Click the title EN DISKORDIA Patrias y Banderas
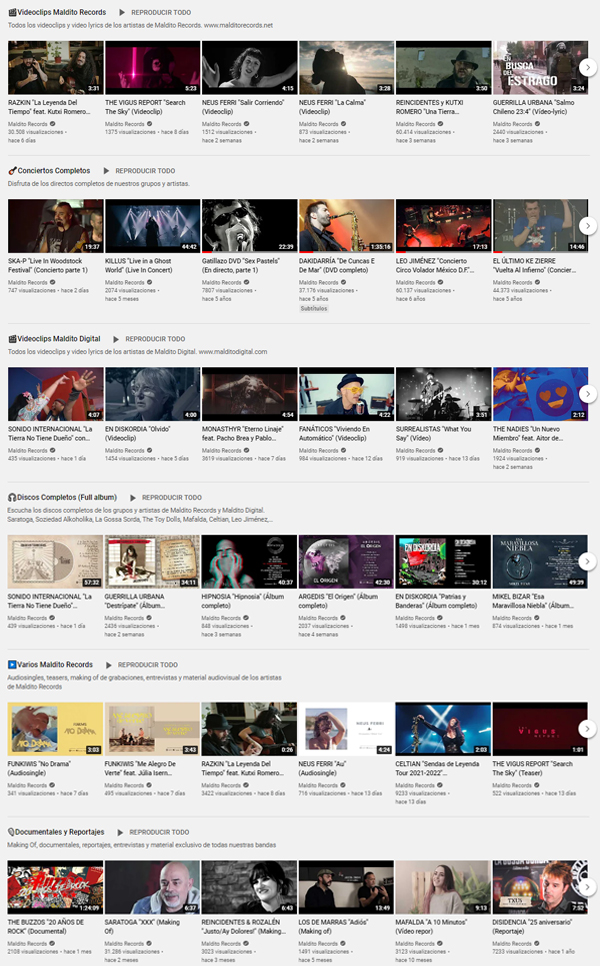 (x=436, y=601)
